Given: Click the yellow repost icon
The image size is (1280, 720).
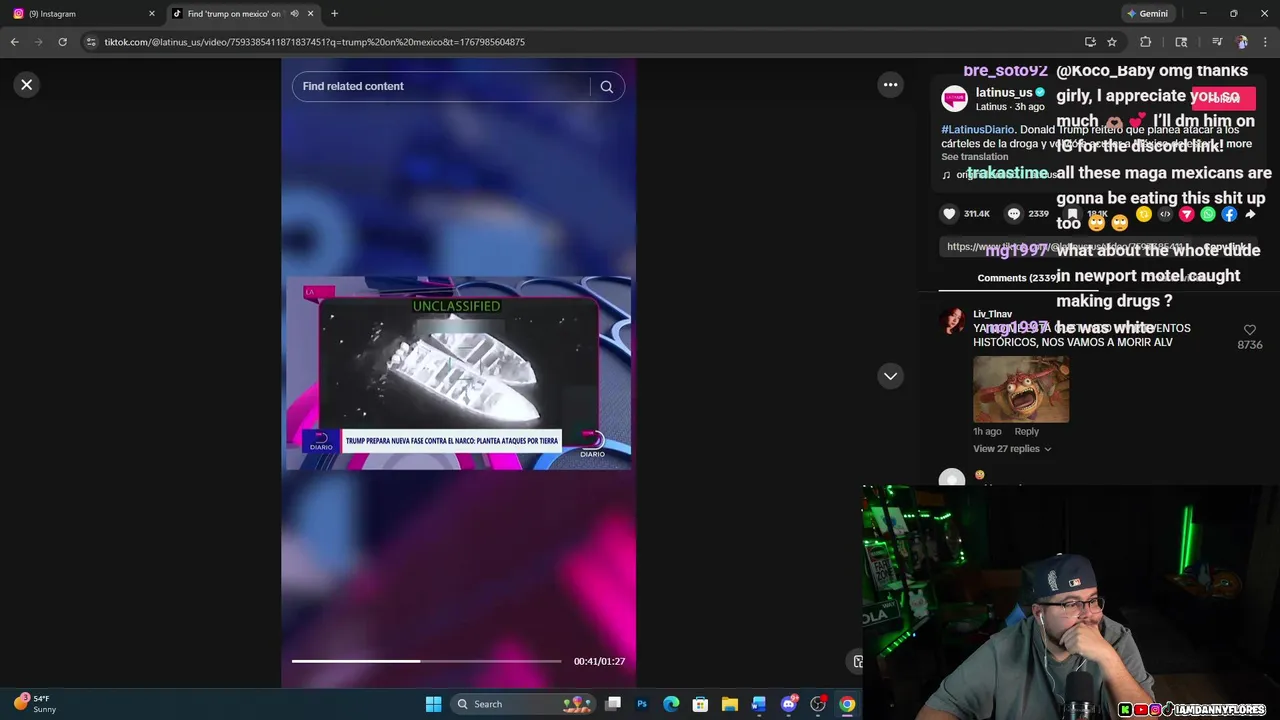Looking at the screenshot, I should (x=1144, y=214).
